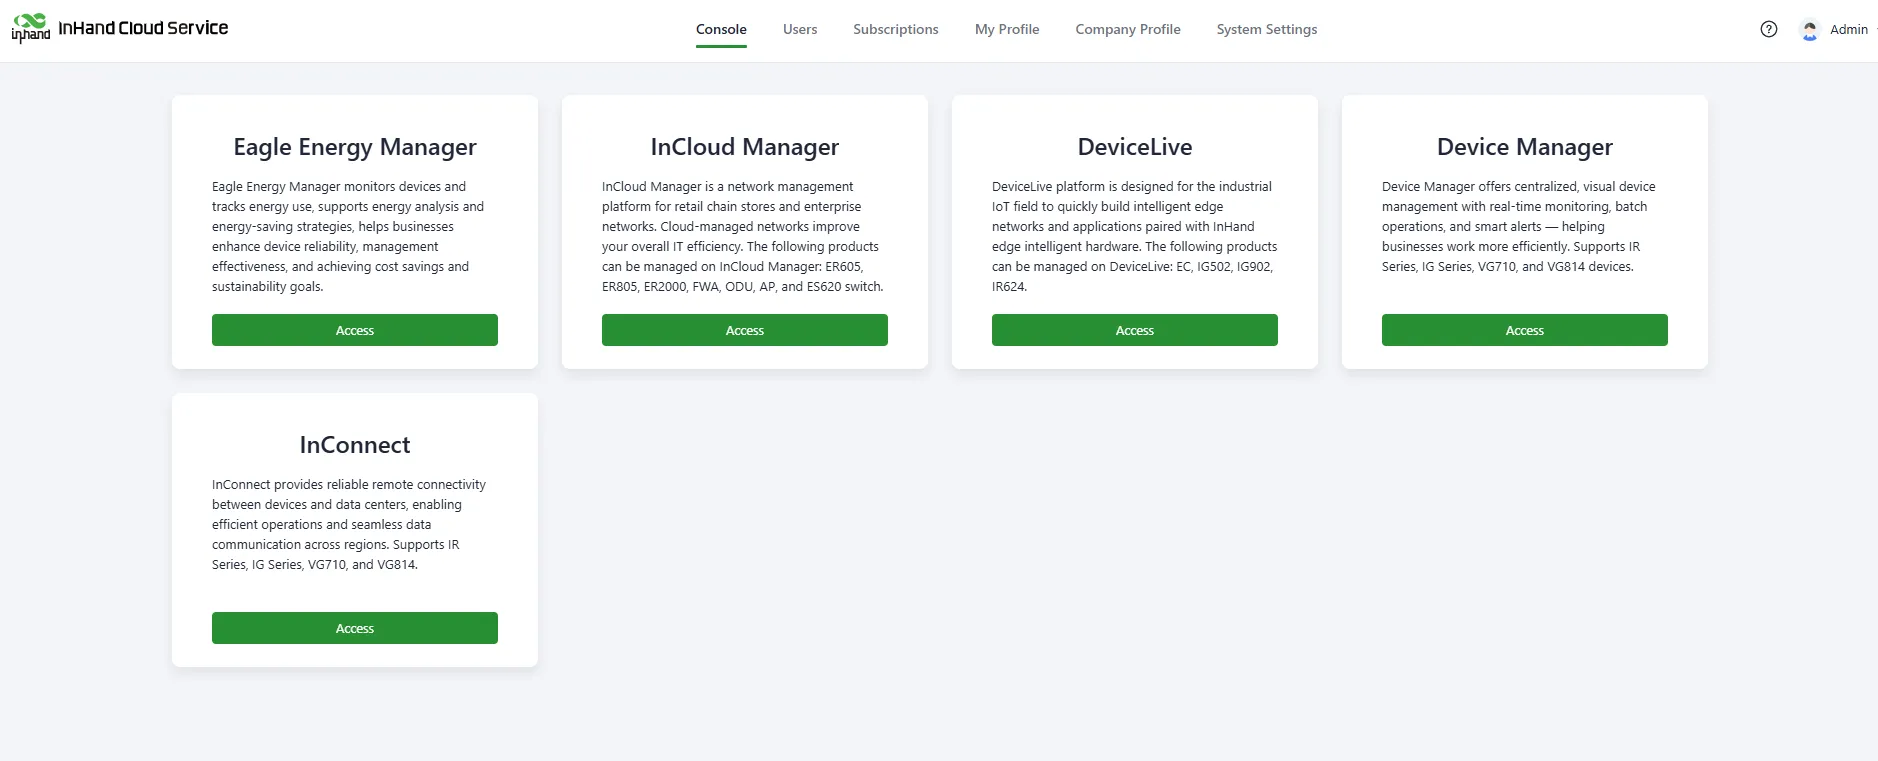Open the Company Profile tab
The height and width of the screenshot is (761, 1878).
pos(1128,29)
